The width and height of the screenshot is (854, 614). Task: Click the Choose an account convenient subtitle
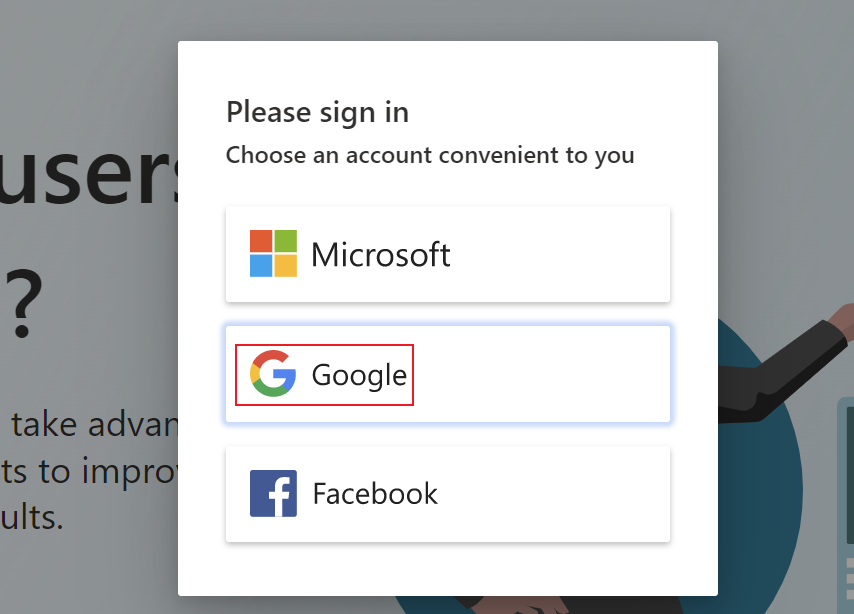pyautogui.click(x=430, y=156)
